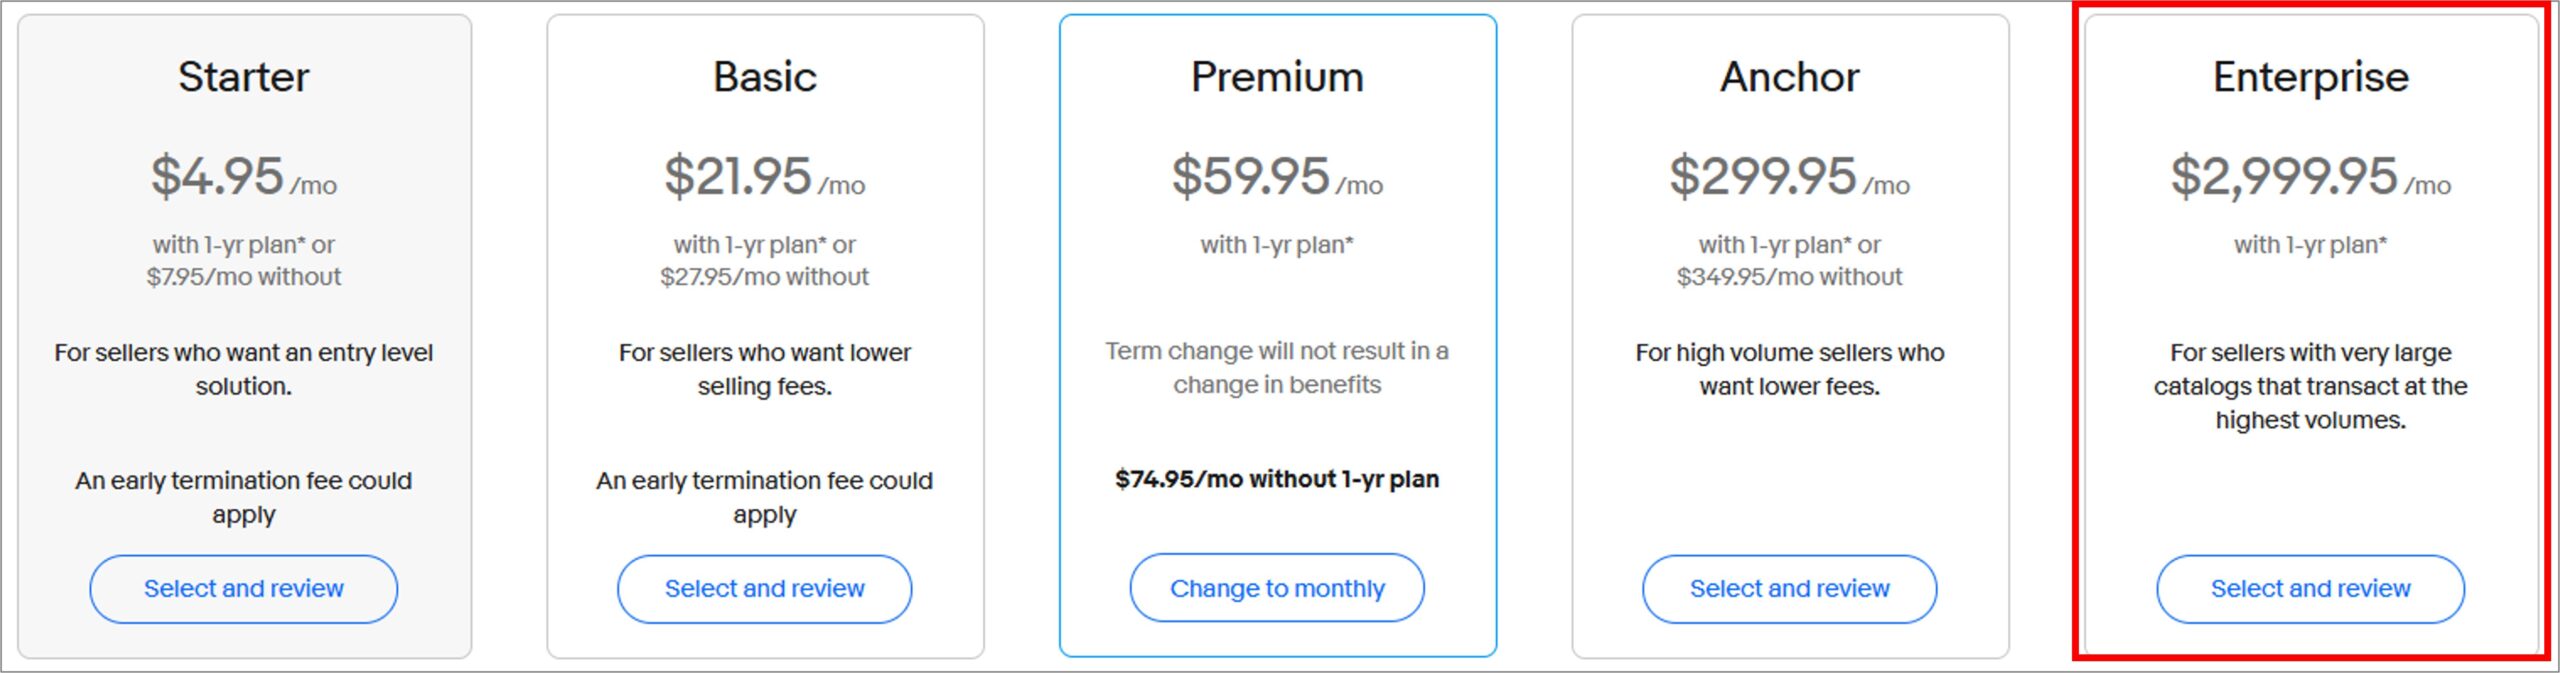
Task: Click the Anchor plan heading
Action: 1789,77
